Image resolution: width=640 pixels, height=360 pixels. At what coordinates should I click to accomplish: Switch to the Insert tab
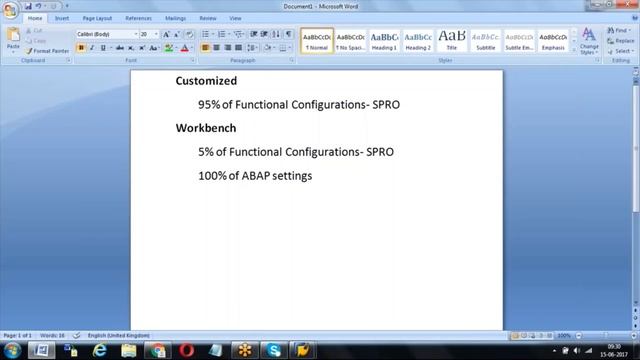62,18
